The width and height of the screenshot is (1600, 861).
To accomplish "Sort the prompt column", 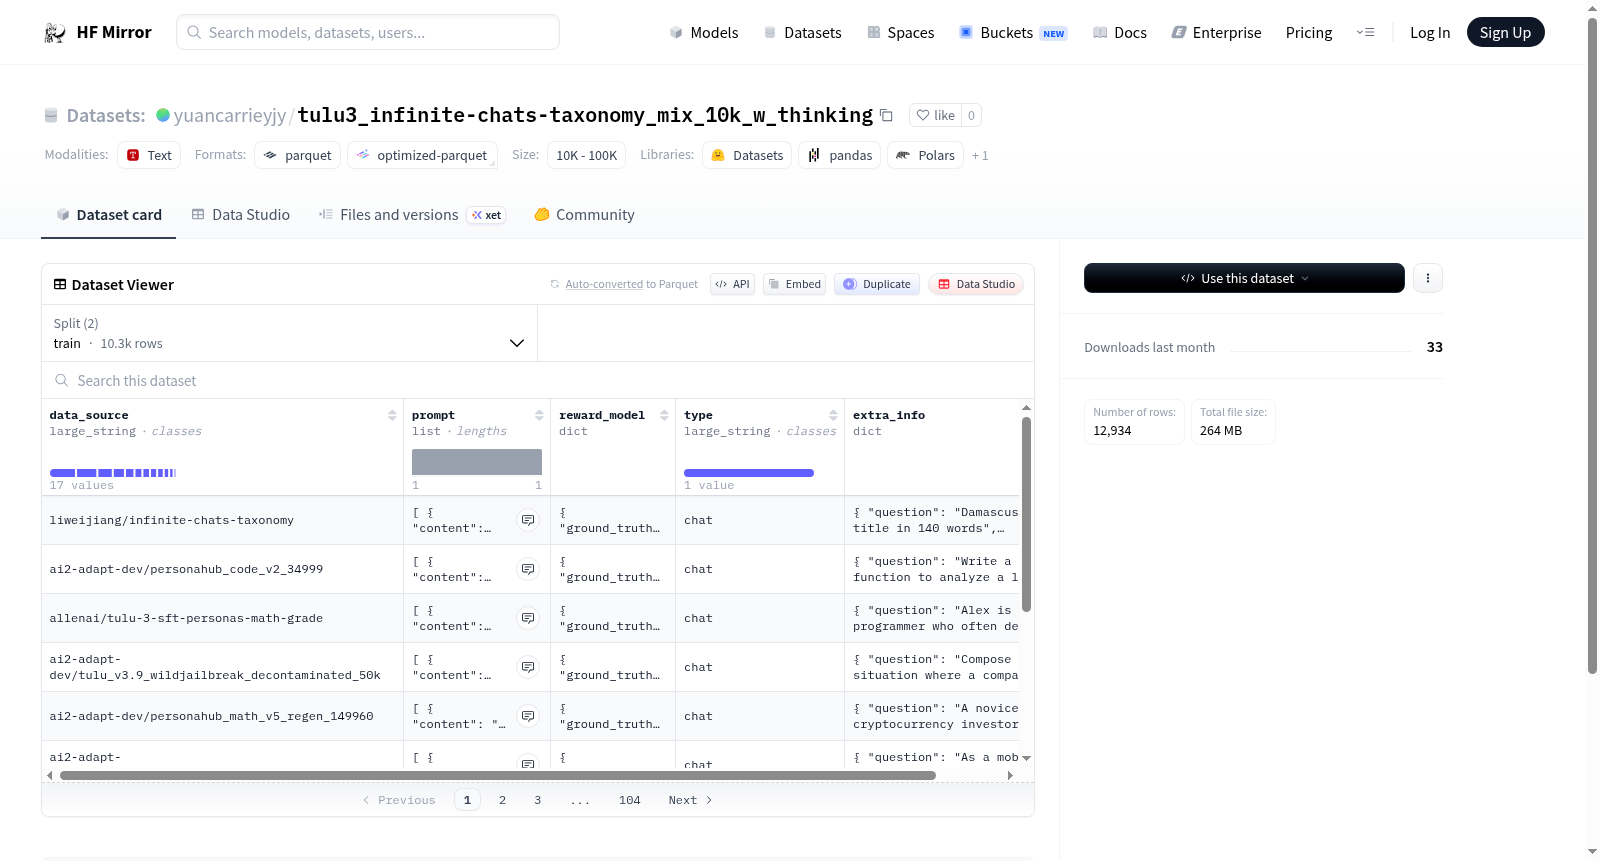I will tap(539, 415).
